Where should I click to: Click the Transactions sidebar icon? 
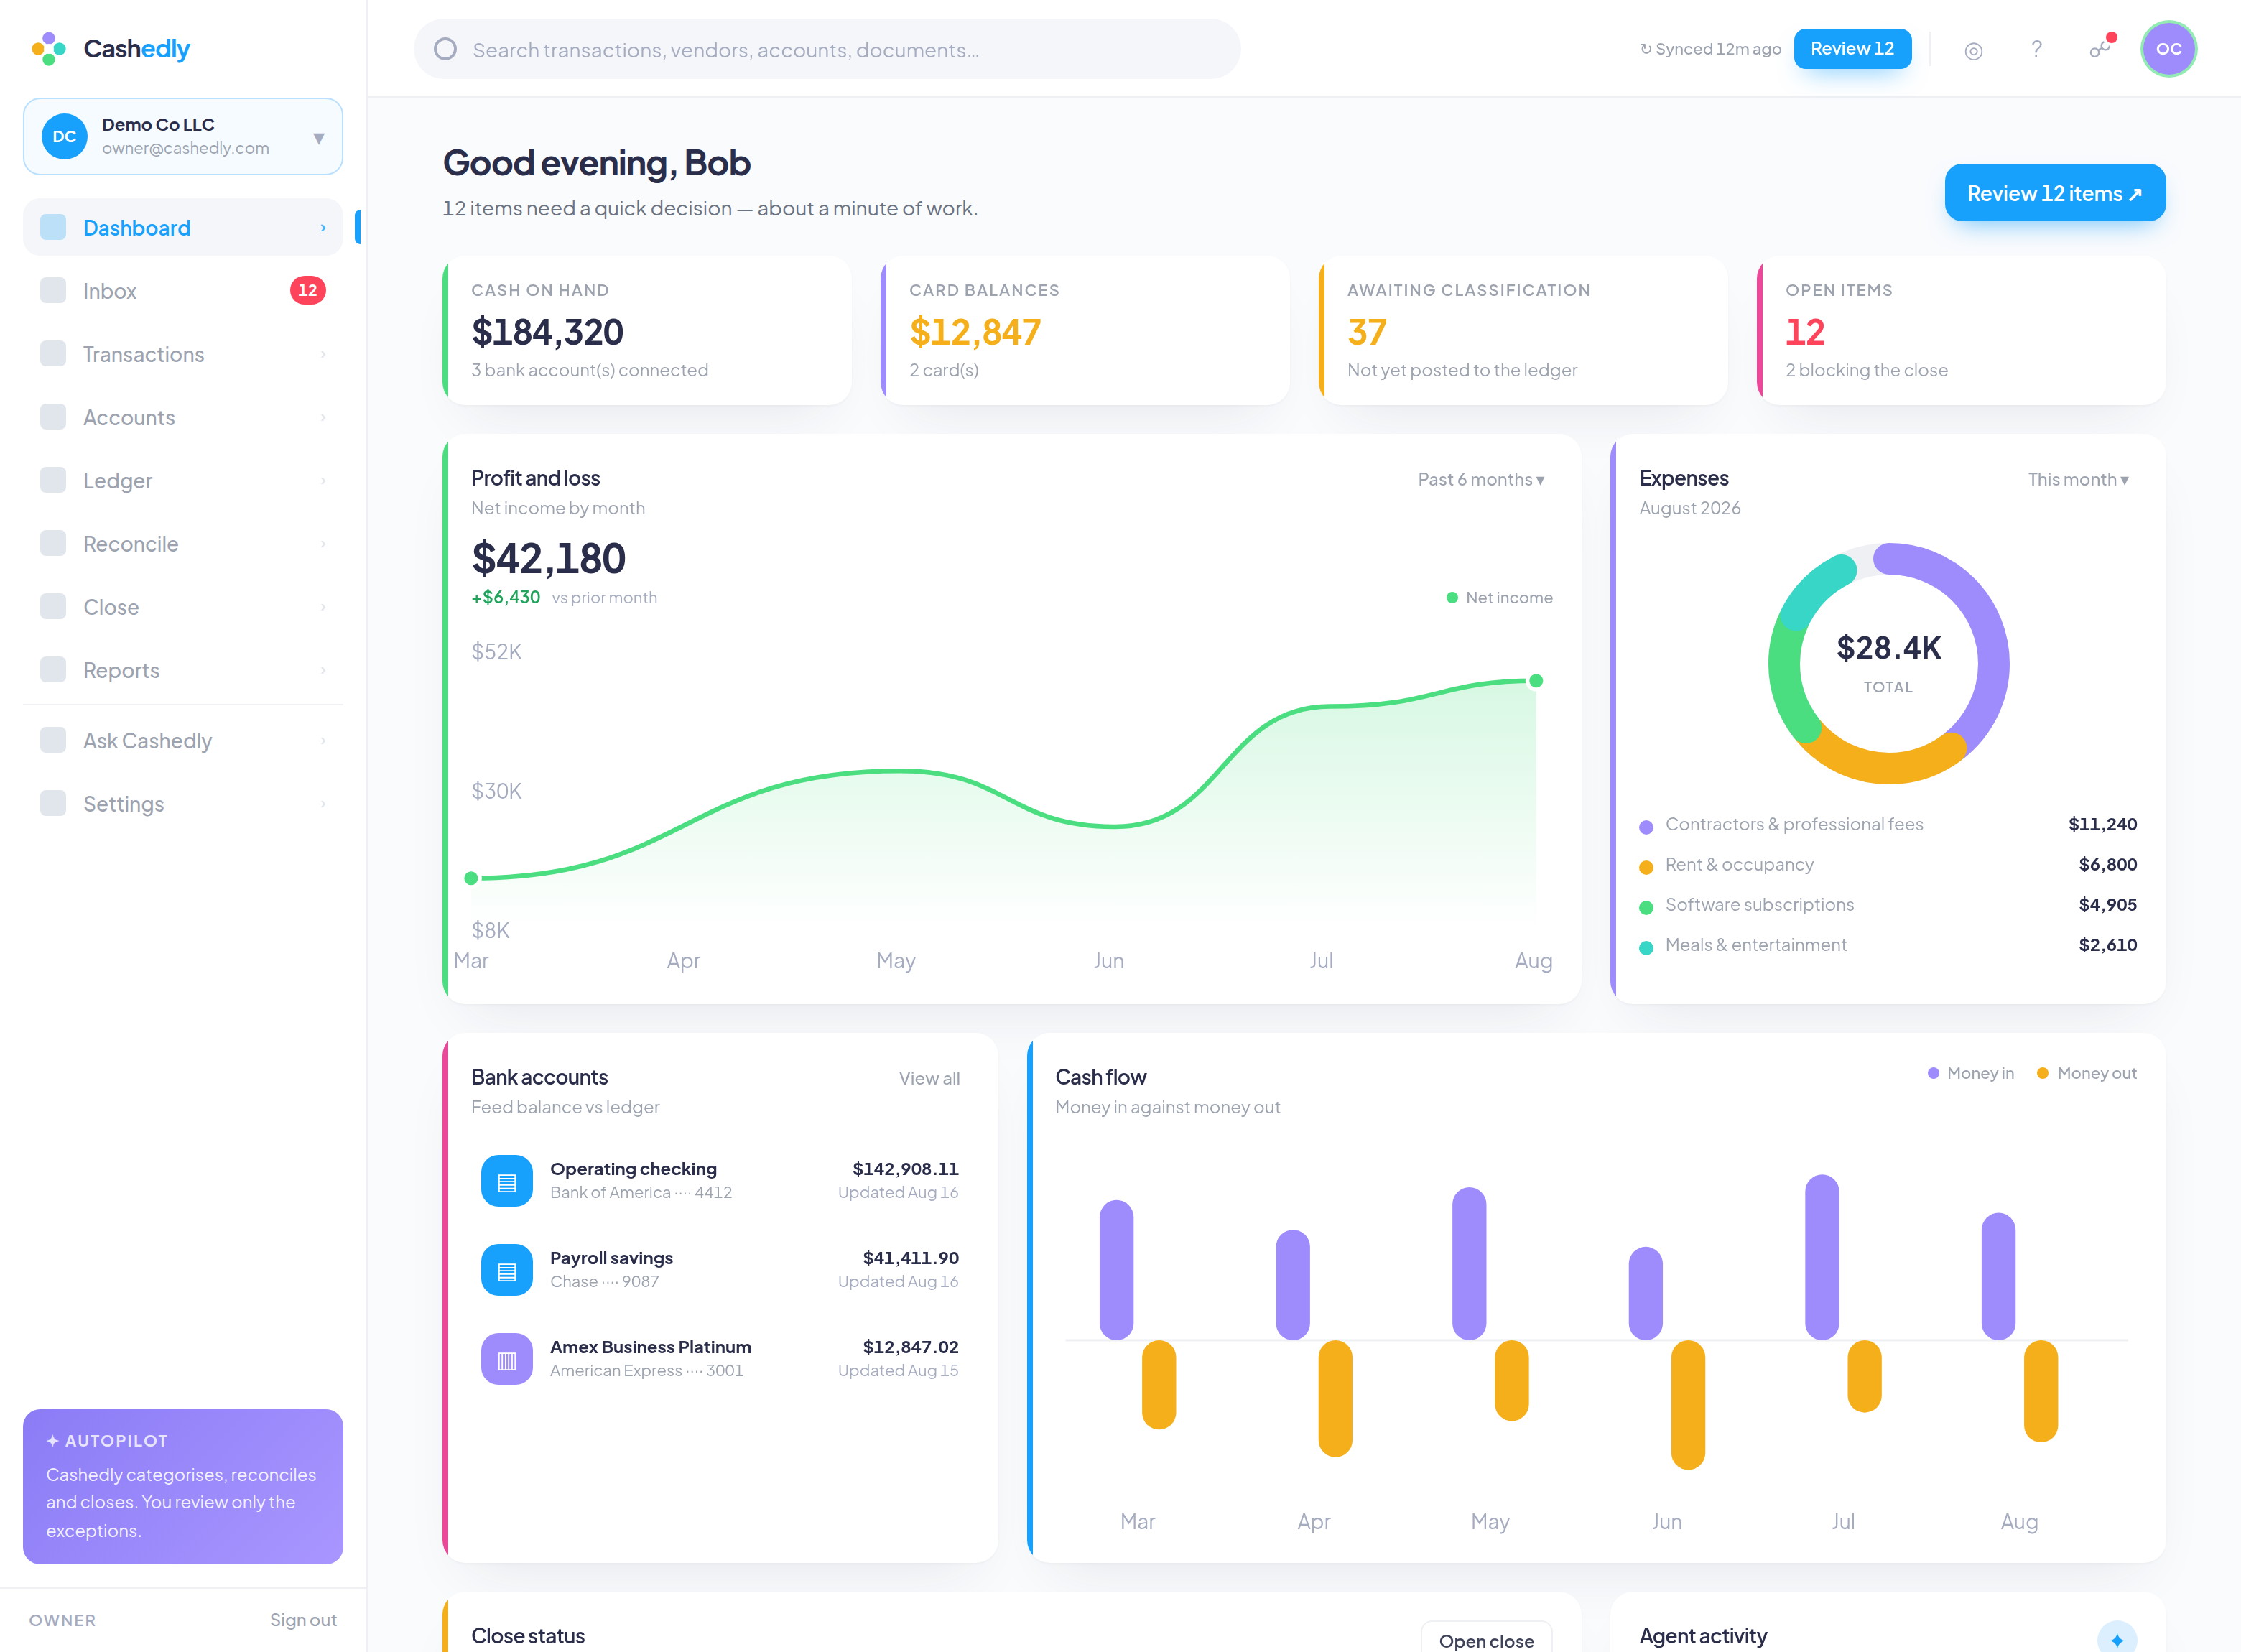pos(53,353)
